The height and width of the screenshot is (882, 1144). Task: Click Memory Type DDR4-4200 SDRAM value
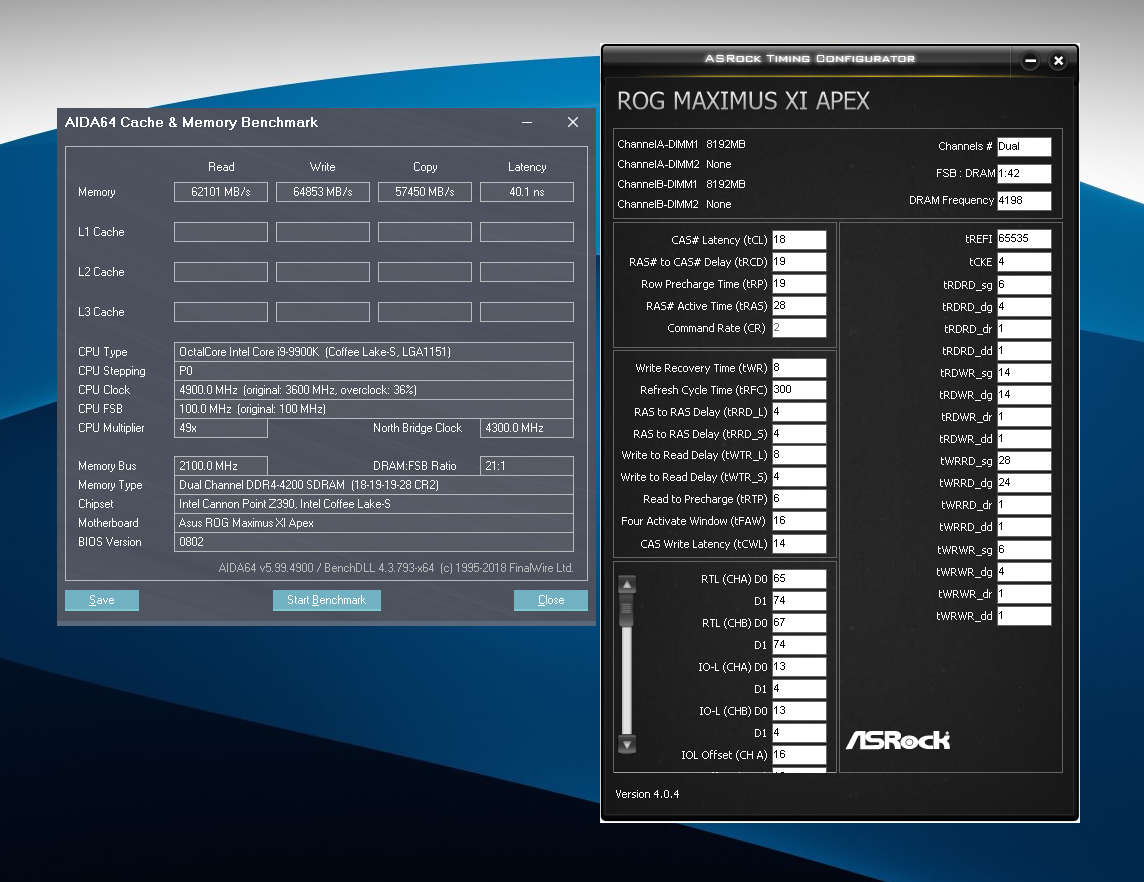[x=374, y=484]
